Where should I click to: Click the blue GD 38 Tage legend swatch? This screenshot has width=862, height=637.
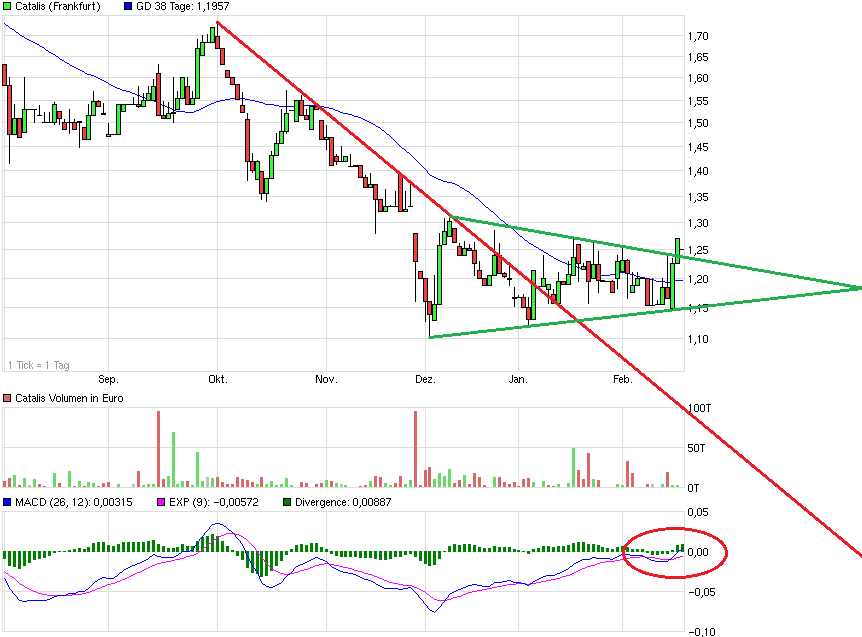[128, 7]
